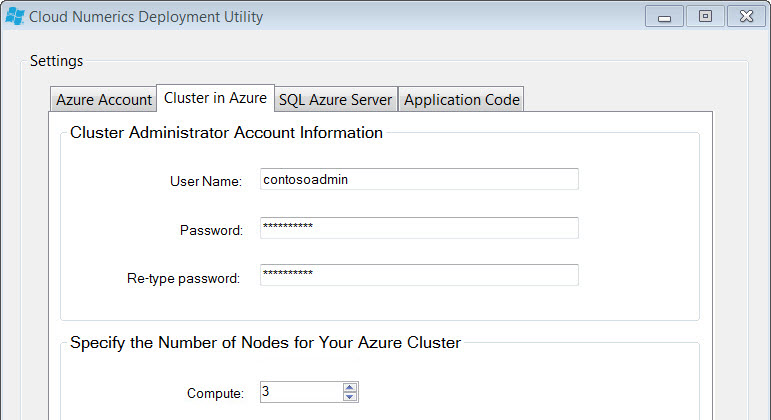Click the Cluster Administrator Account Information heading

(226, 132)
